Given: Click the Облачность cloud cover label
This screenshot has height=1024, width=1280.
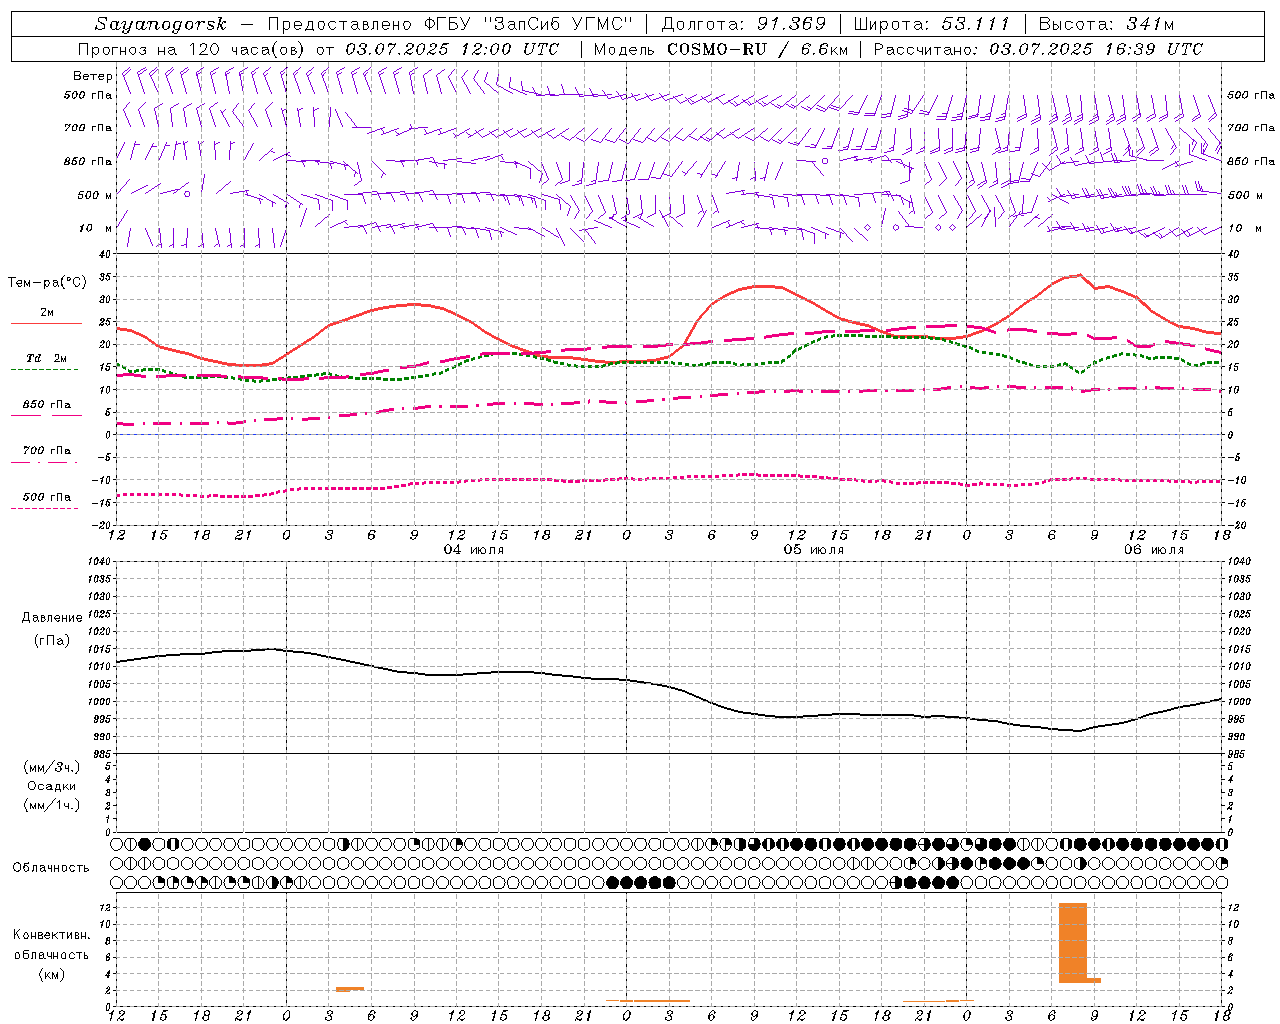Looking at the screenshot, I should click(51, 868).
